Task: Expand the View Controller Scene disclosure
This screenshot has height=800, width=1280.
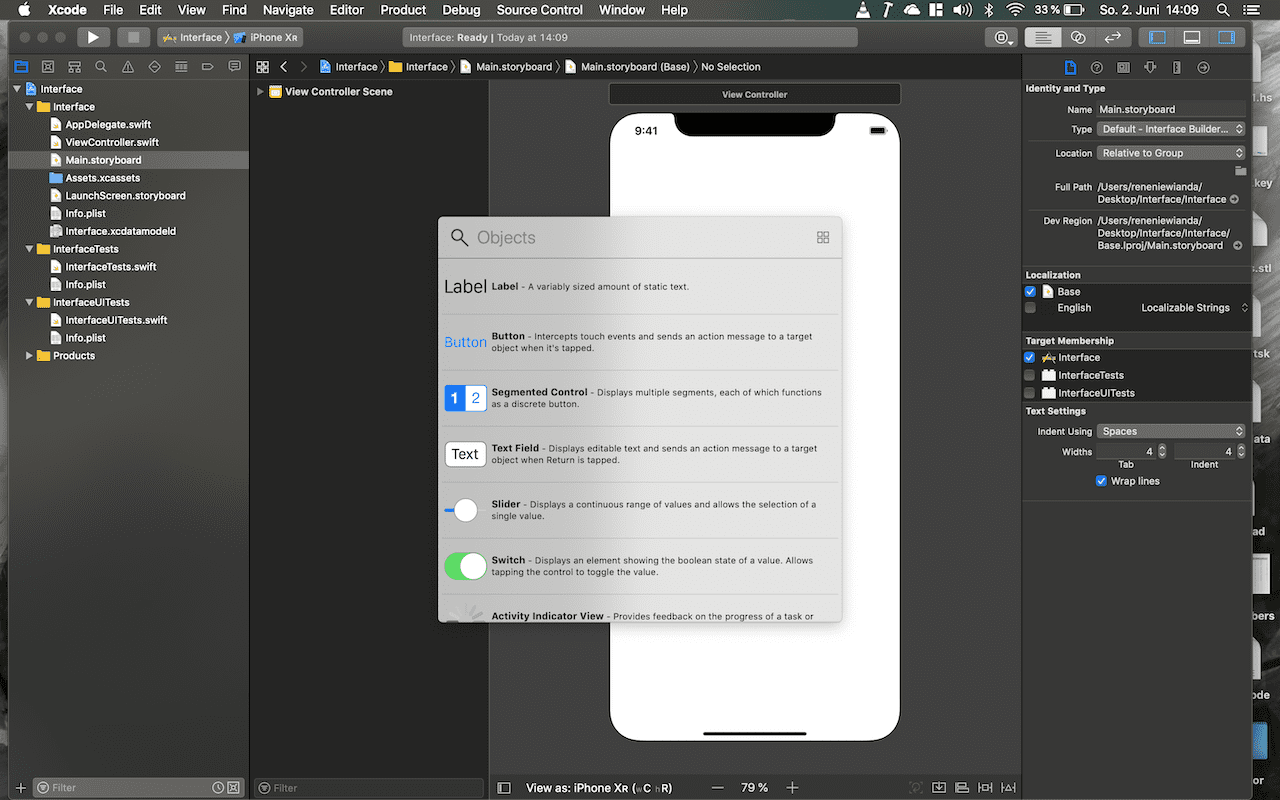Action: coord(261,92)
